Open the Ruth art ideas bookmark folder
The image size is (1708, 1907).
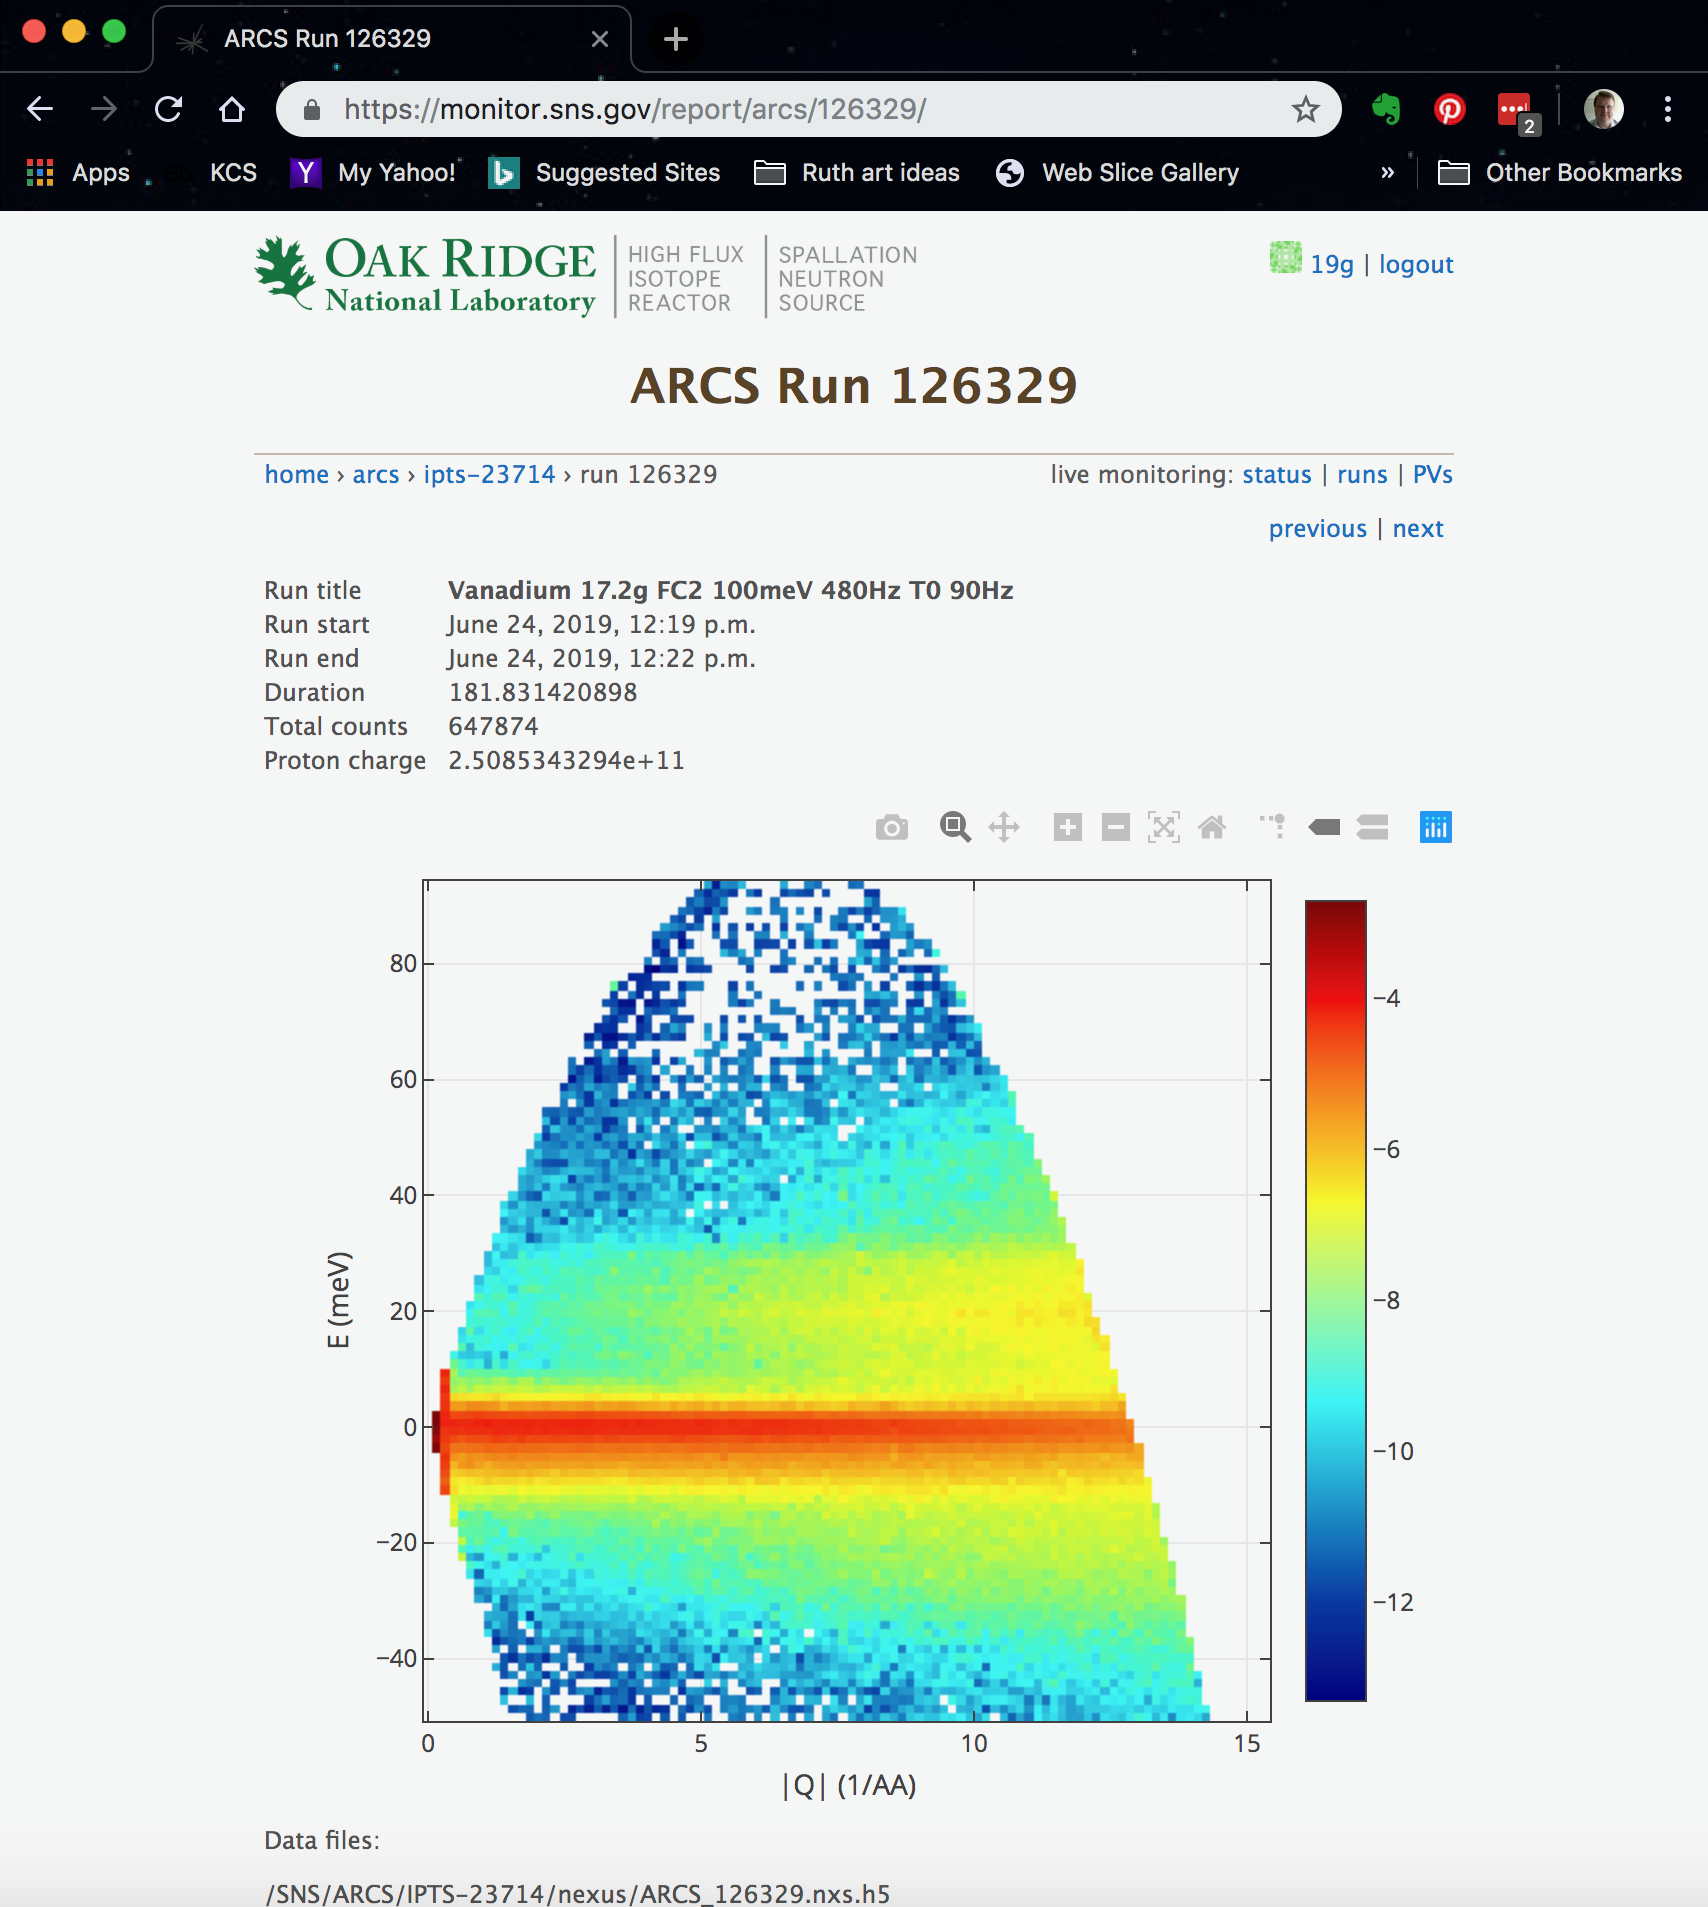(857, 173)
